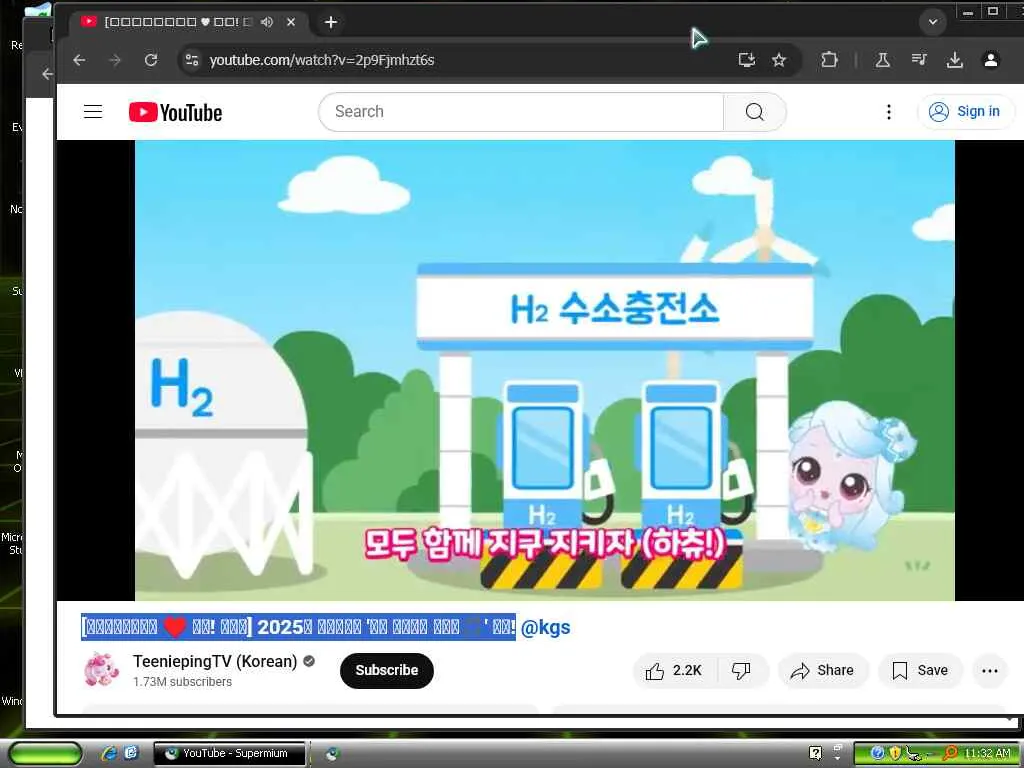Open the @kgs link in the title
Image resolution: width=1024 pixels, height=768 pixels.
(x=545, y=628)
